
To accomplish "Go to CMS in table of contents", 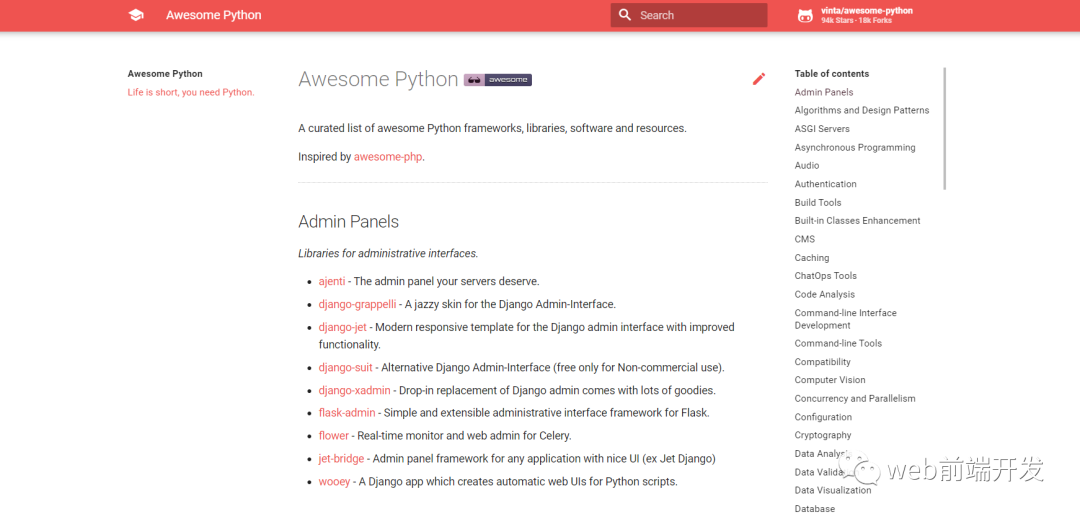I will click(x=804, y=239).
